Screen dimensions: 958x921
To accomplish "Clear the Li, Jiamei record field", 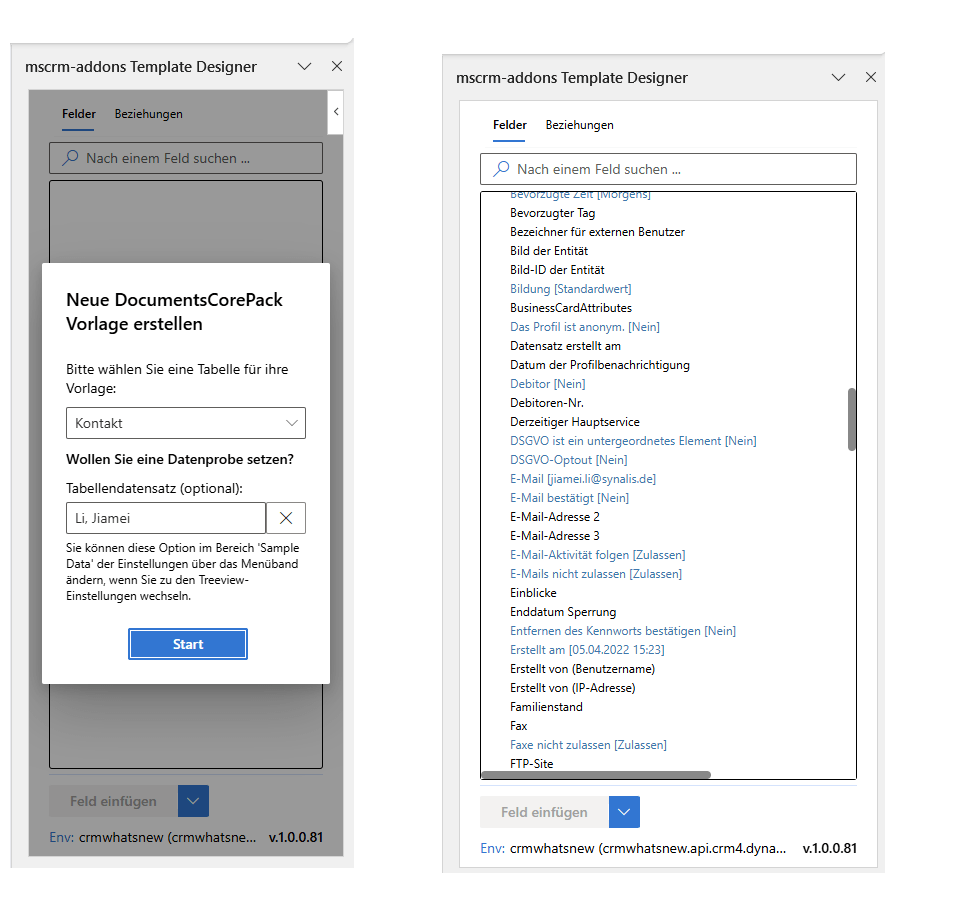I will point(286,518).
